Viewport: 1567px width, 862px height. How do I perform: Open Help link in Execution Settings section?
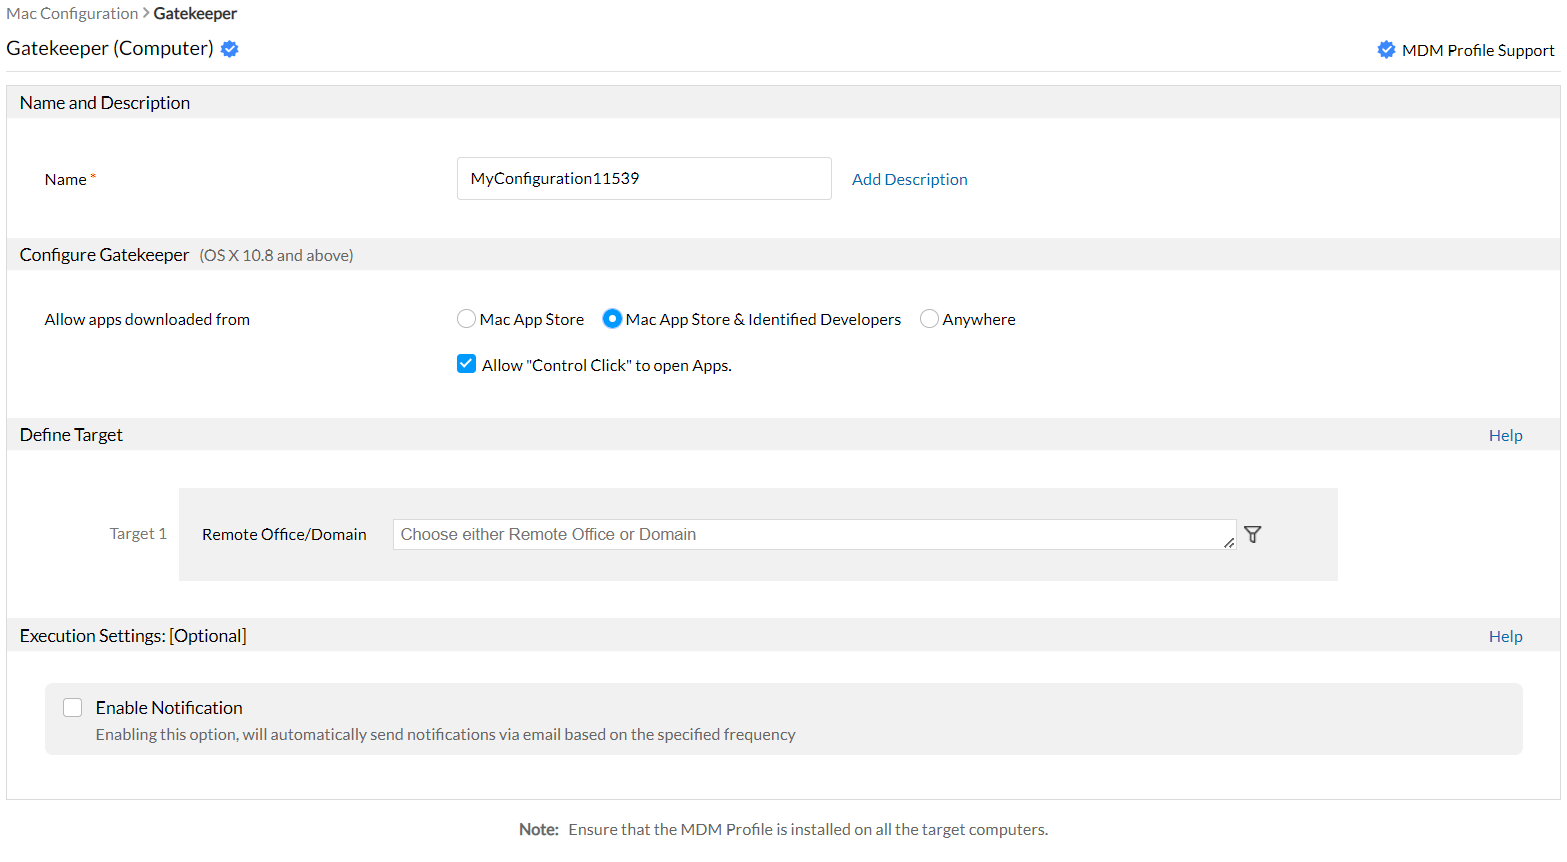click(1505, 636)
